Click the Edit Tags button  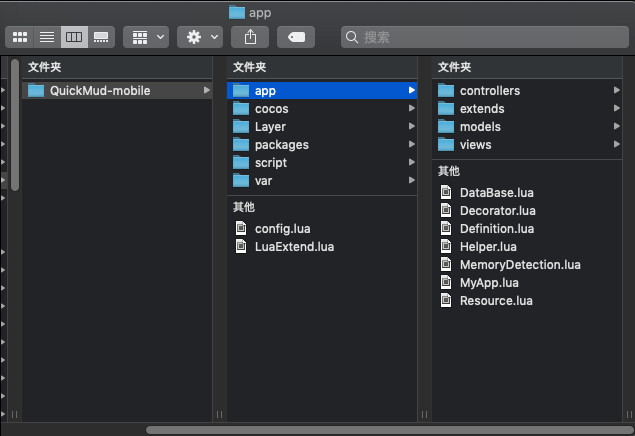coord(297,37)
